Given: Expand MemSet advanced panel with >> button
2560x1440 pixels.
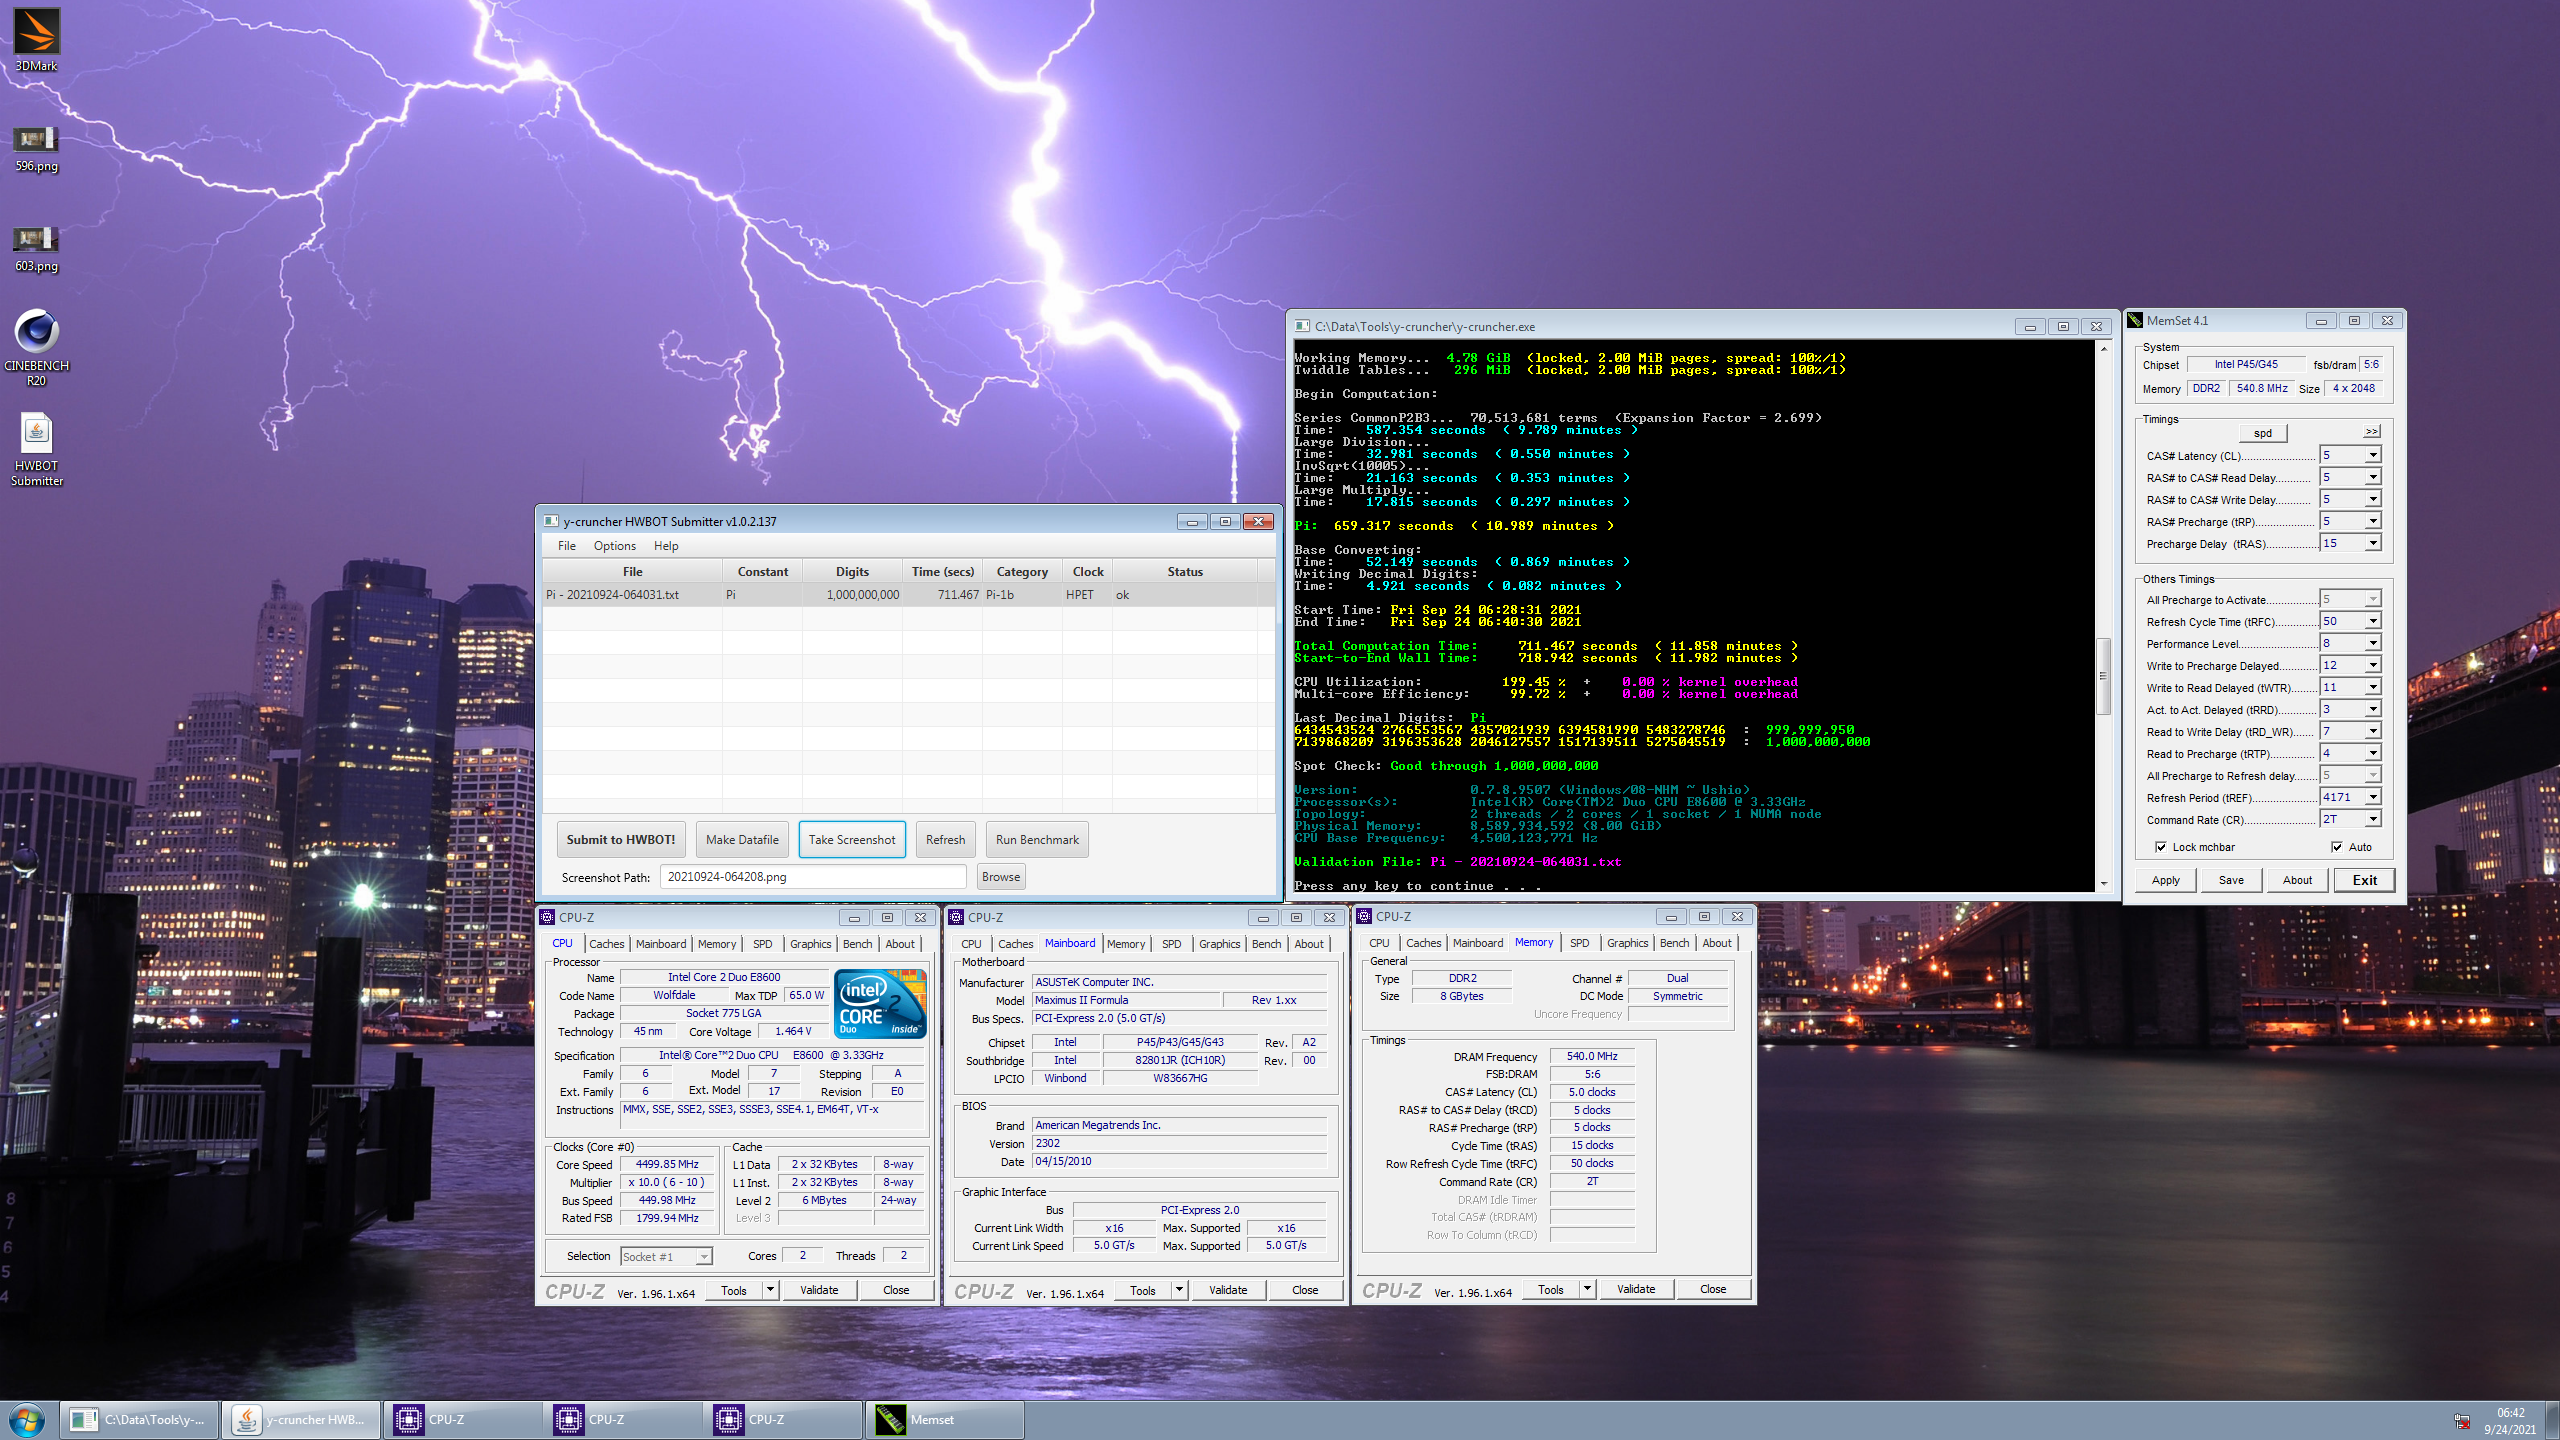Looking at the screenshot, I should click(x=2371, y=432).
